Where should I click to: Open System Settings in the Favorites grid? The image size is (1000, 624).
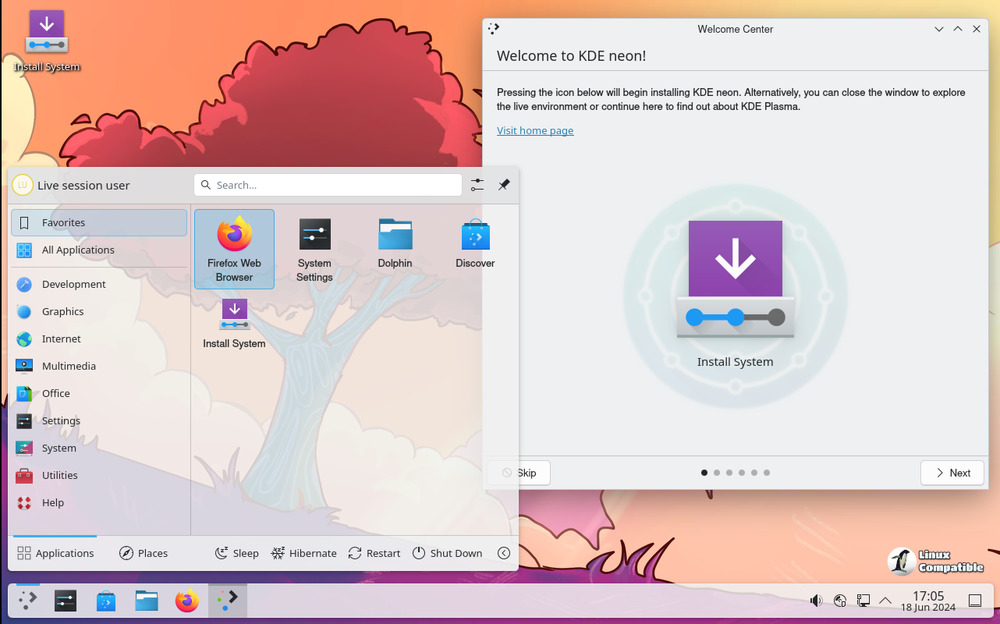(x=314, y=248)
